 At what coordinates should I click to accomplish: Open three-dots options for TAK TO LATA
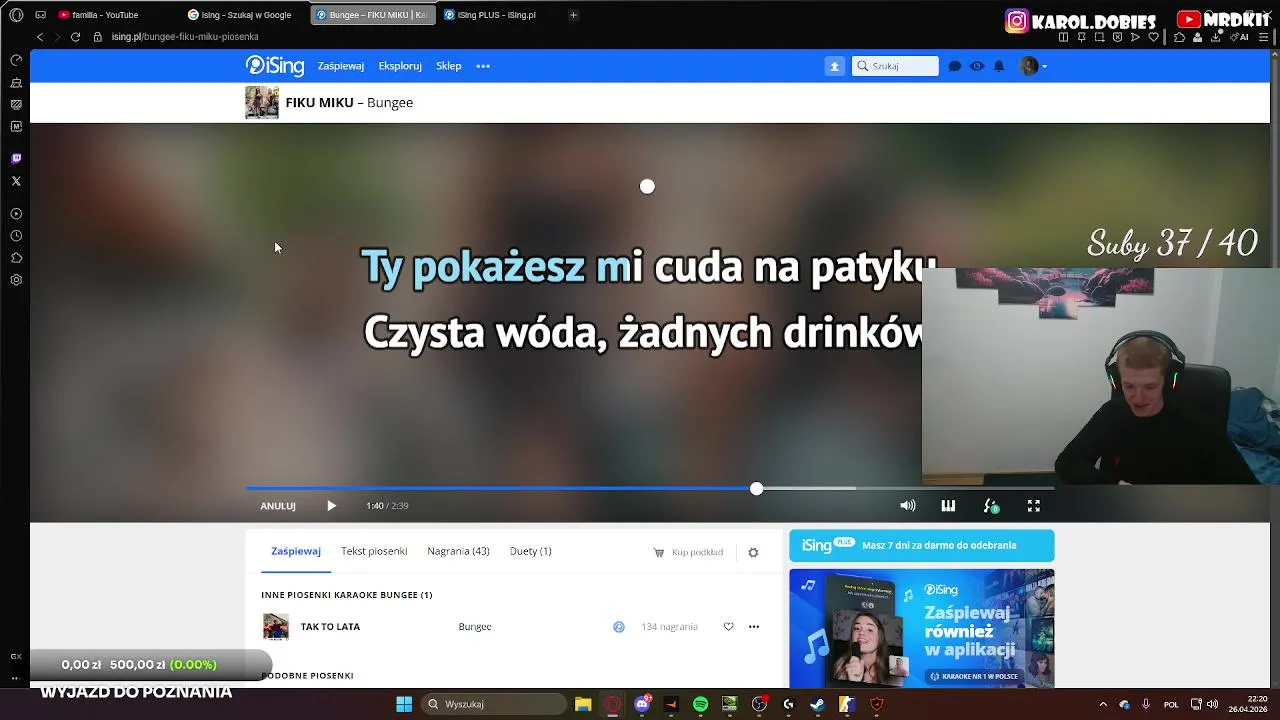pyautogui.click(x=754, y=627)
